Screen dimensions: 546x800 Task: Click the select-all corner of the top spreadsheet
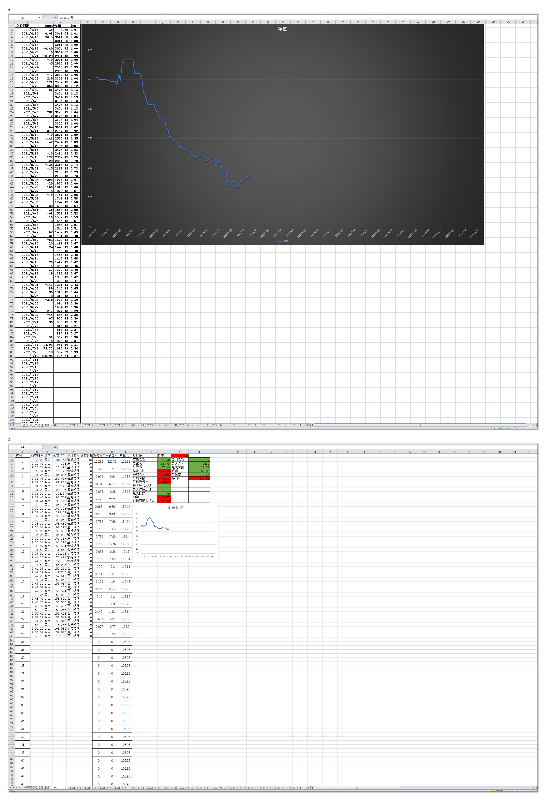[12, 22]
